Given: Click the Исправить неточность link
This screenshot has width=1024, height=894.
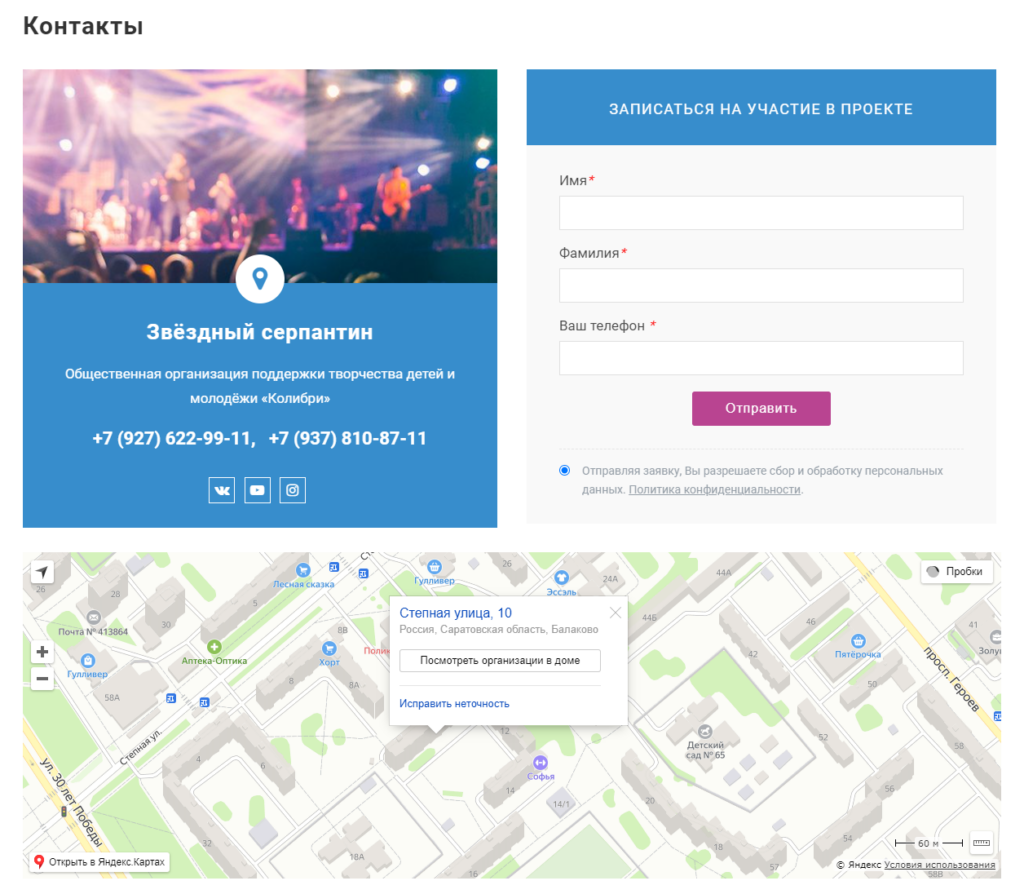Looking at the screenshot, I should (454, 704).
